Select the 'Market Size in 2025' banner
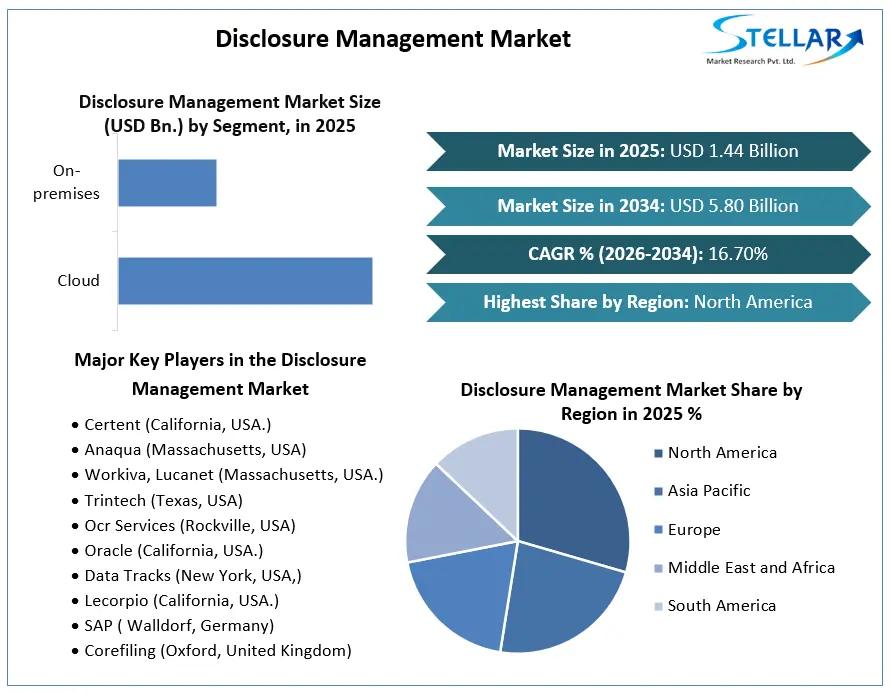 (x=648, y=151)
